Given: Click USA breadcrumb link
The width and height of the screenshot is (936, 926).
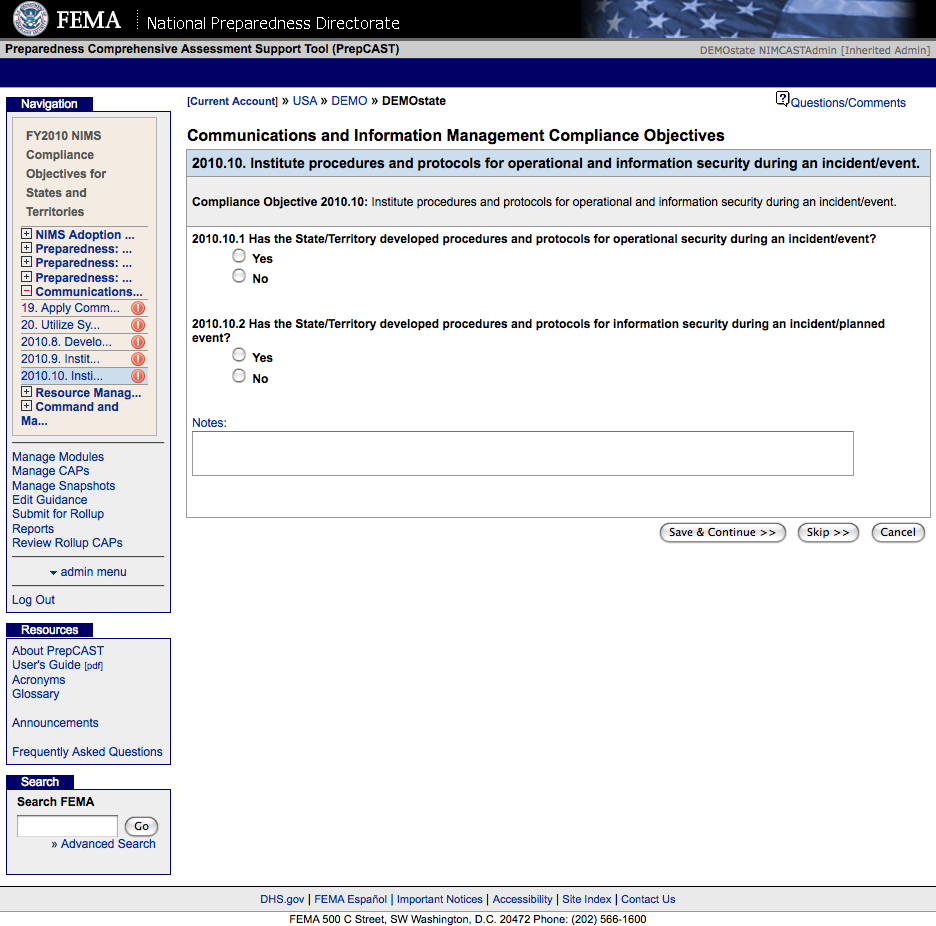Looking at the screenshot, I should coord(304,101).
